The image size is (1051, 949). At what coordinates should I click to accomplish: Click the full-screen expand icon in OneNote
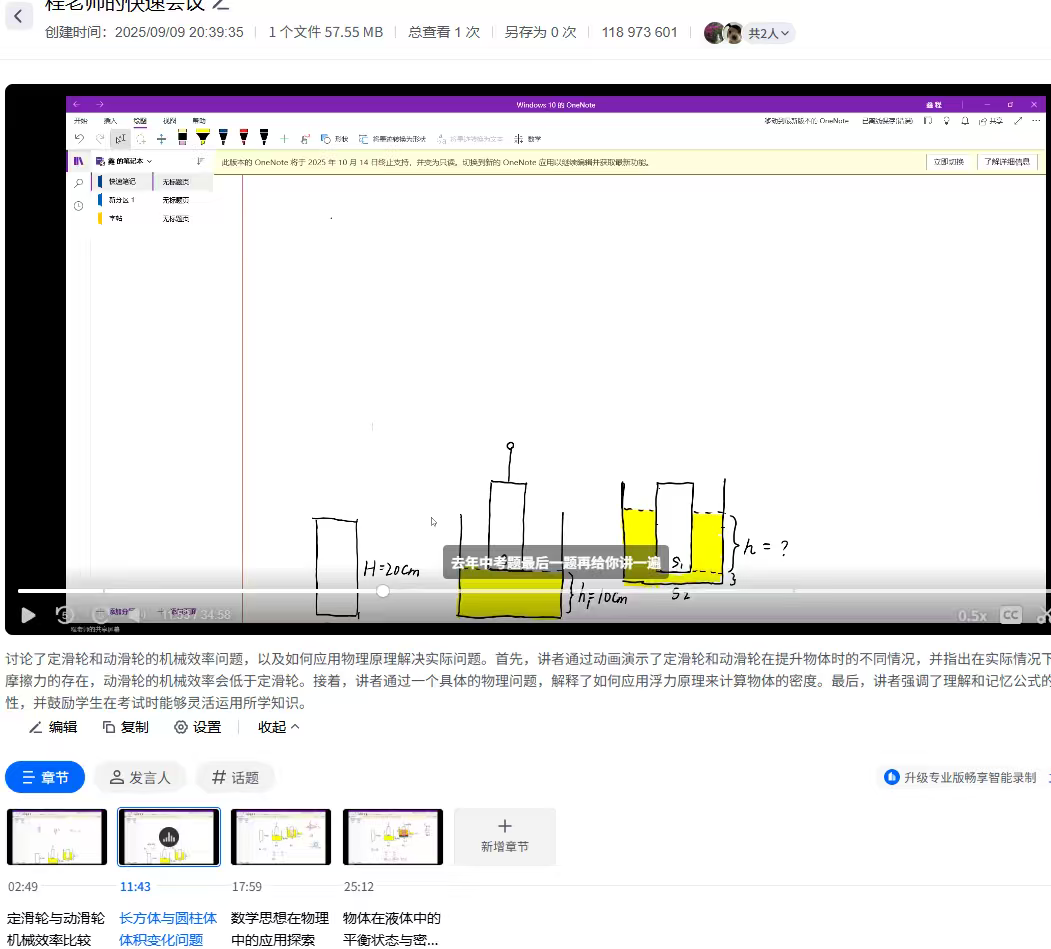tap(1018, 121)
